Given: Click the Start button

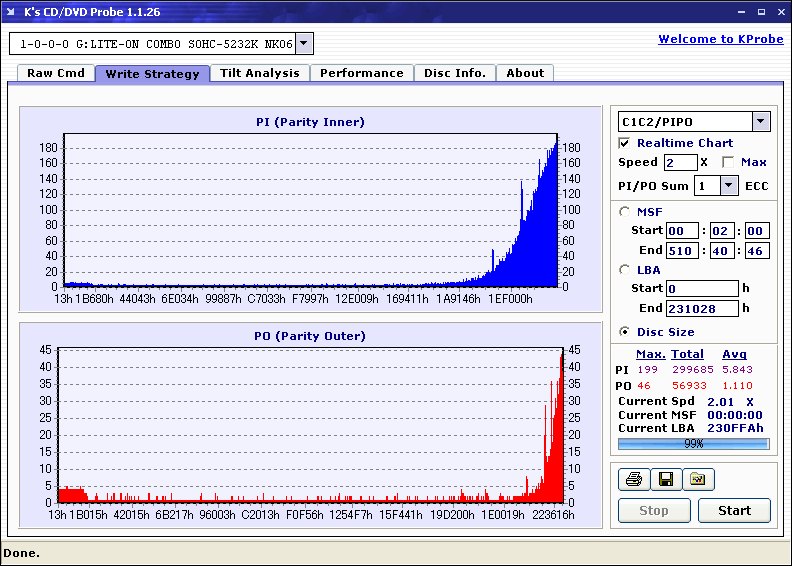Looking at the screenshot, I should pos(734,510).
